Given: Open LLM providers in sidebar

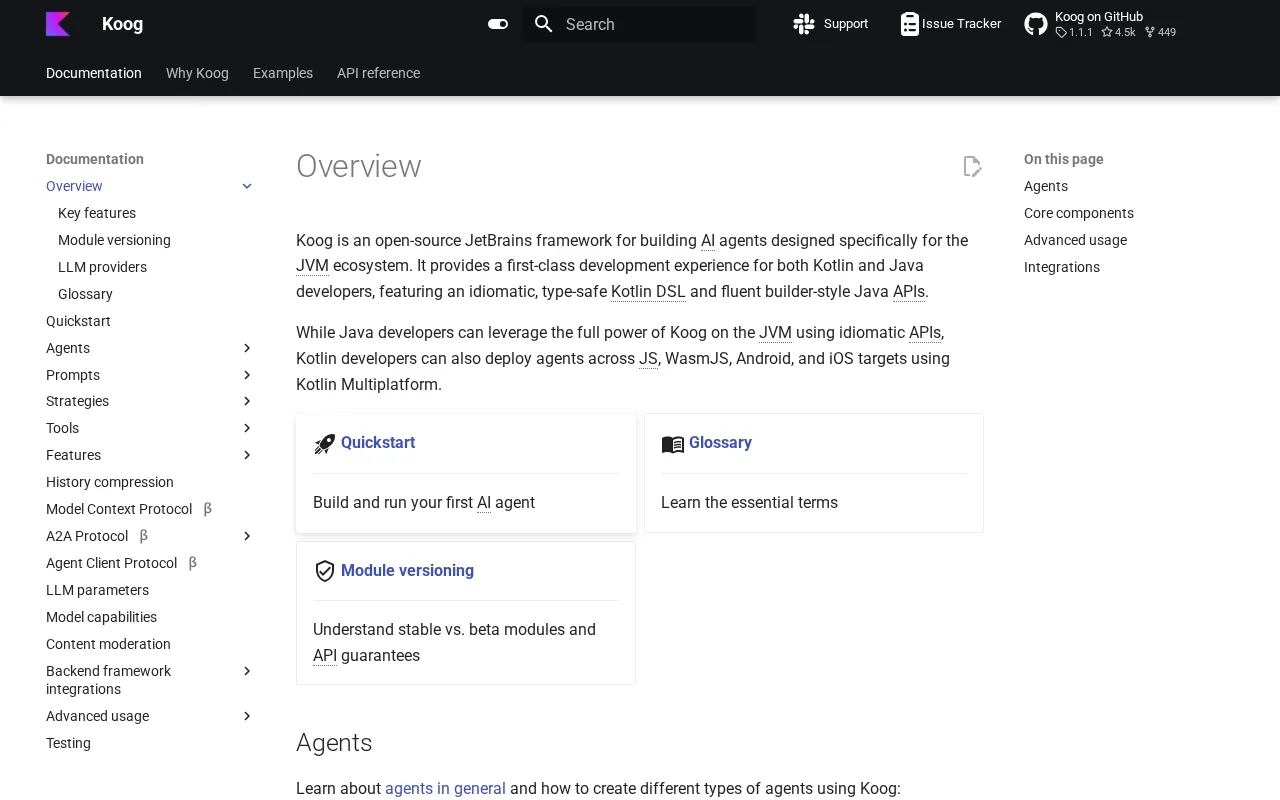Looking at the screenshot, I should (x=102, y=267).
